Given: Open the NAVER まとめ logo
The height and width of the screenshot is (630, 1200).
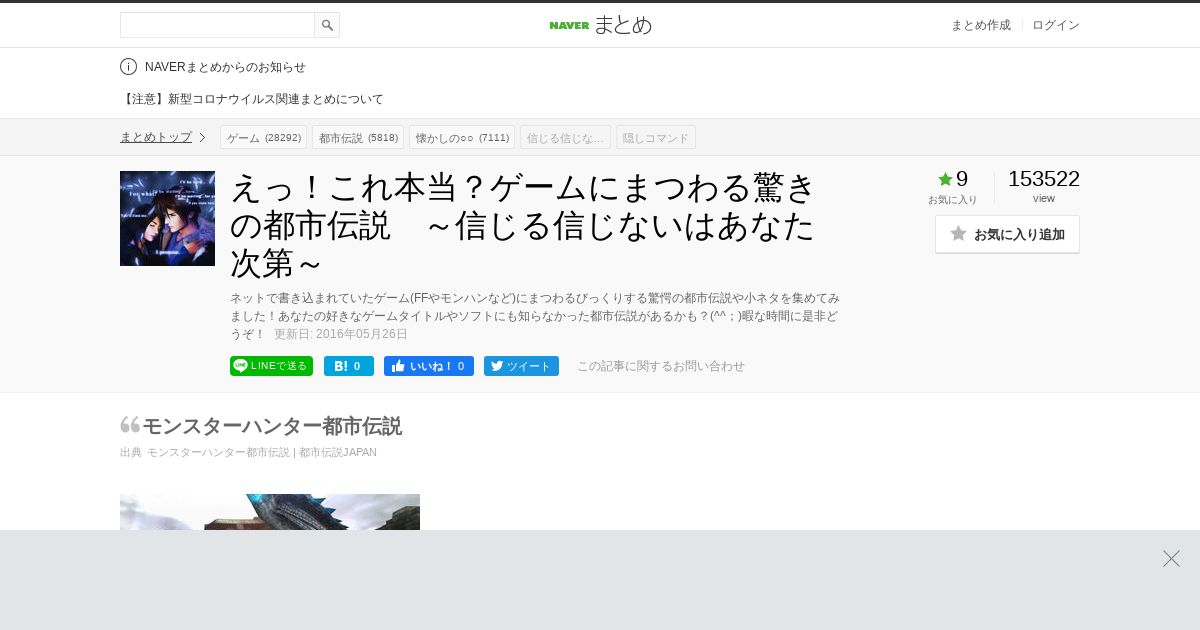Looking at the screenshot, I should coord(600,25).
